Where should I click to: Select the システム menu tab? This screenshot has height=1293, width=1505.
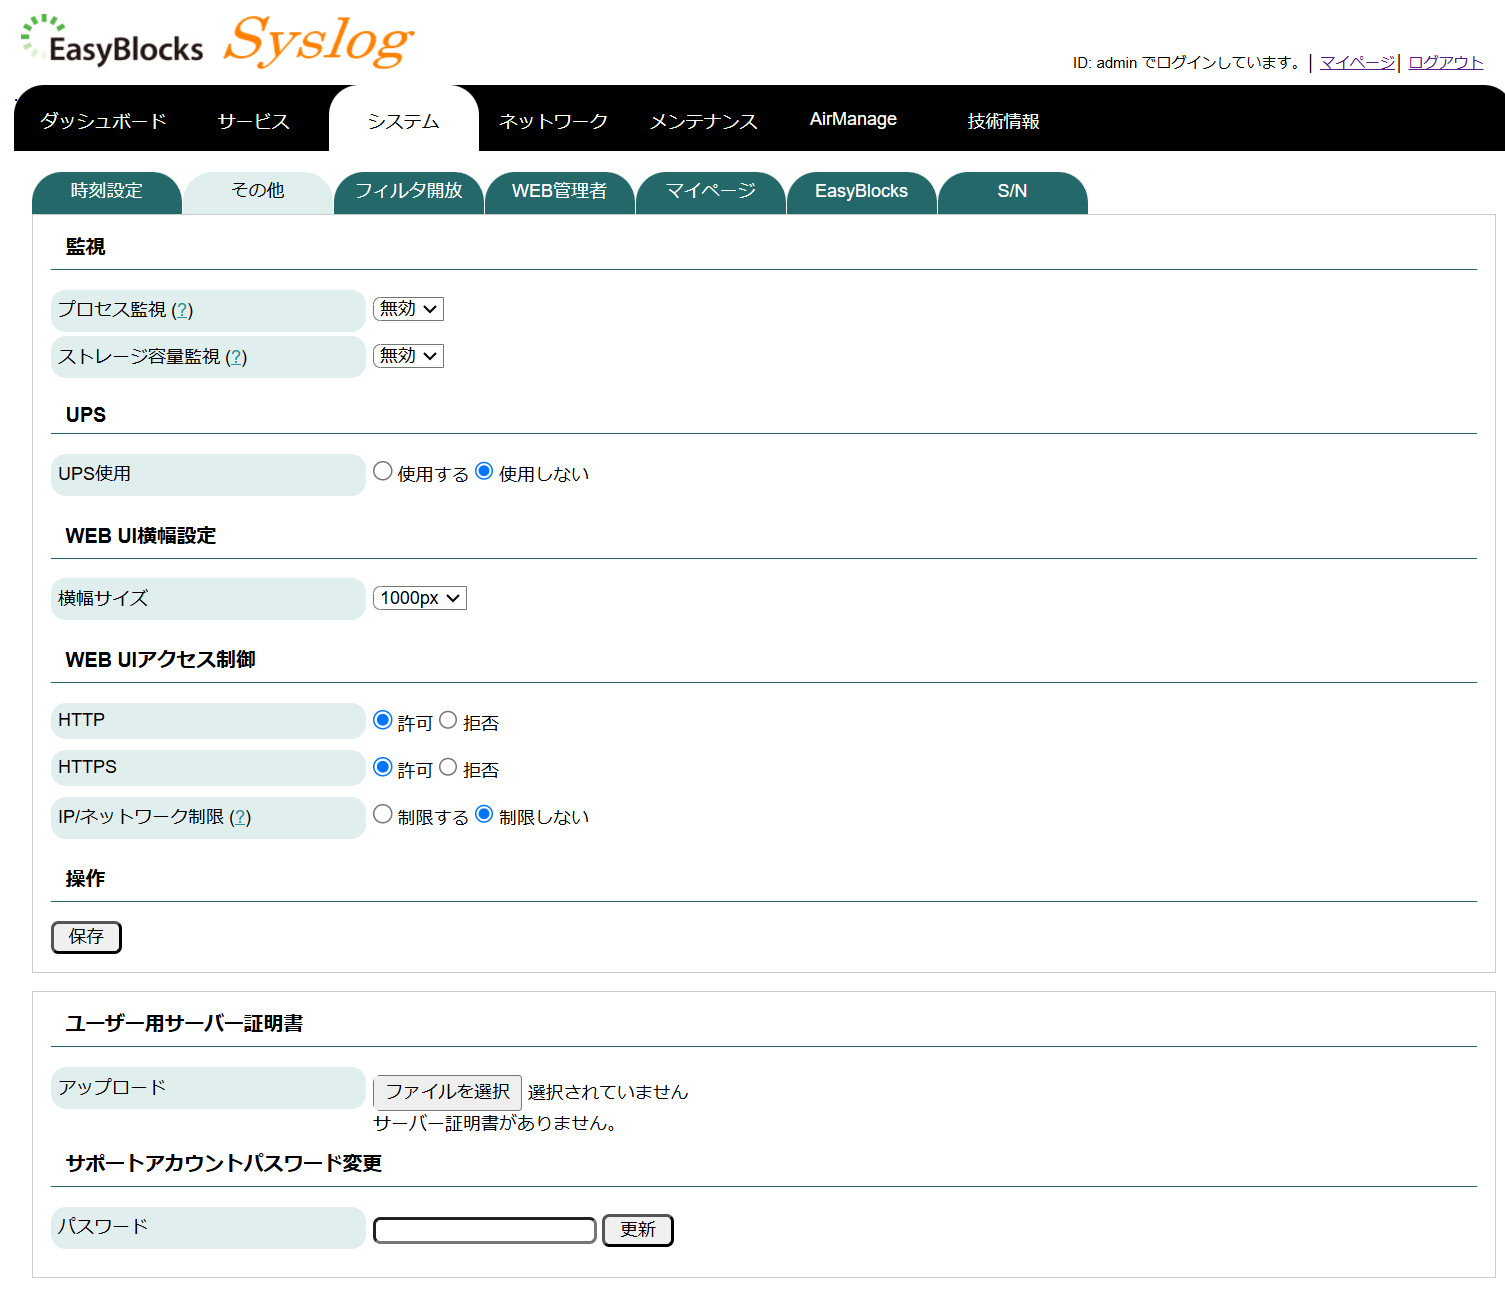(404, 121)
